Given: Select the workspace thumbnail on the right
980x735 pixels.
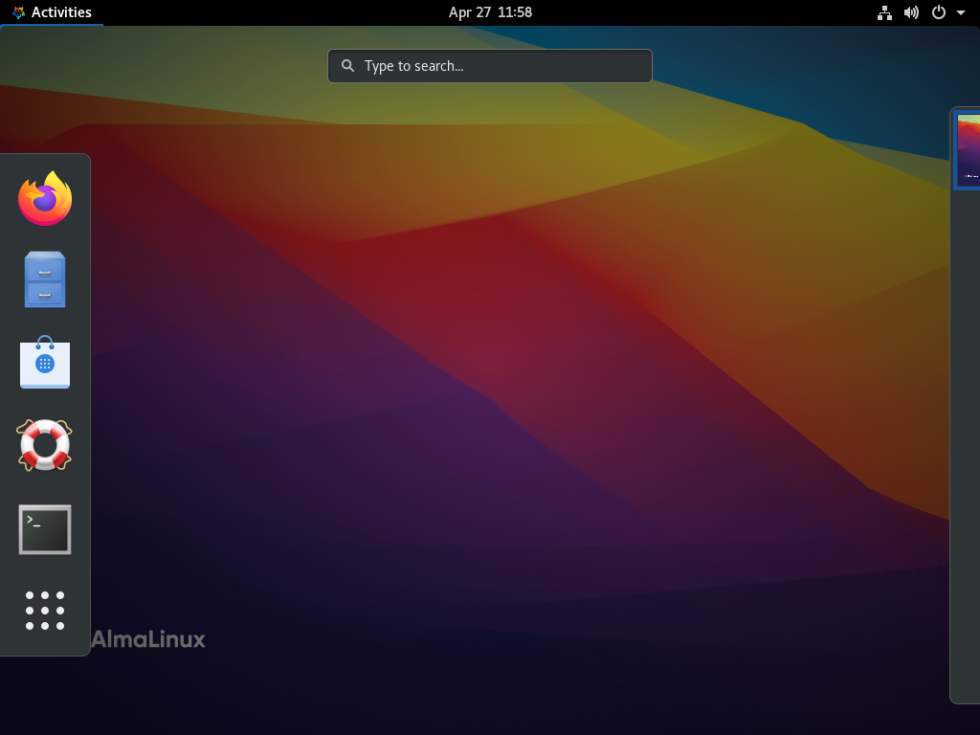Looking at the screenshot, I should 966,148.
